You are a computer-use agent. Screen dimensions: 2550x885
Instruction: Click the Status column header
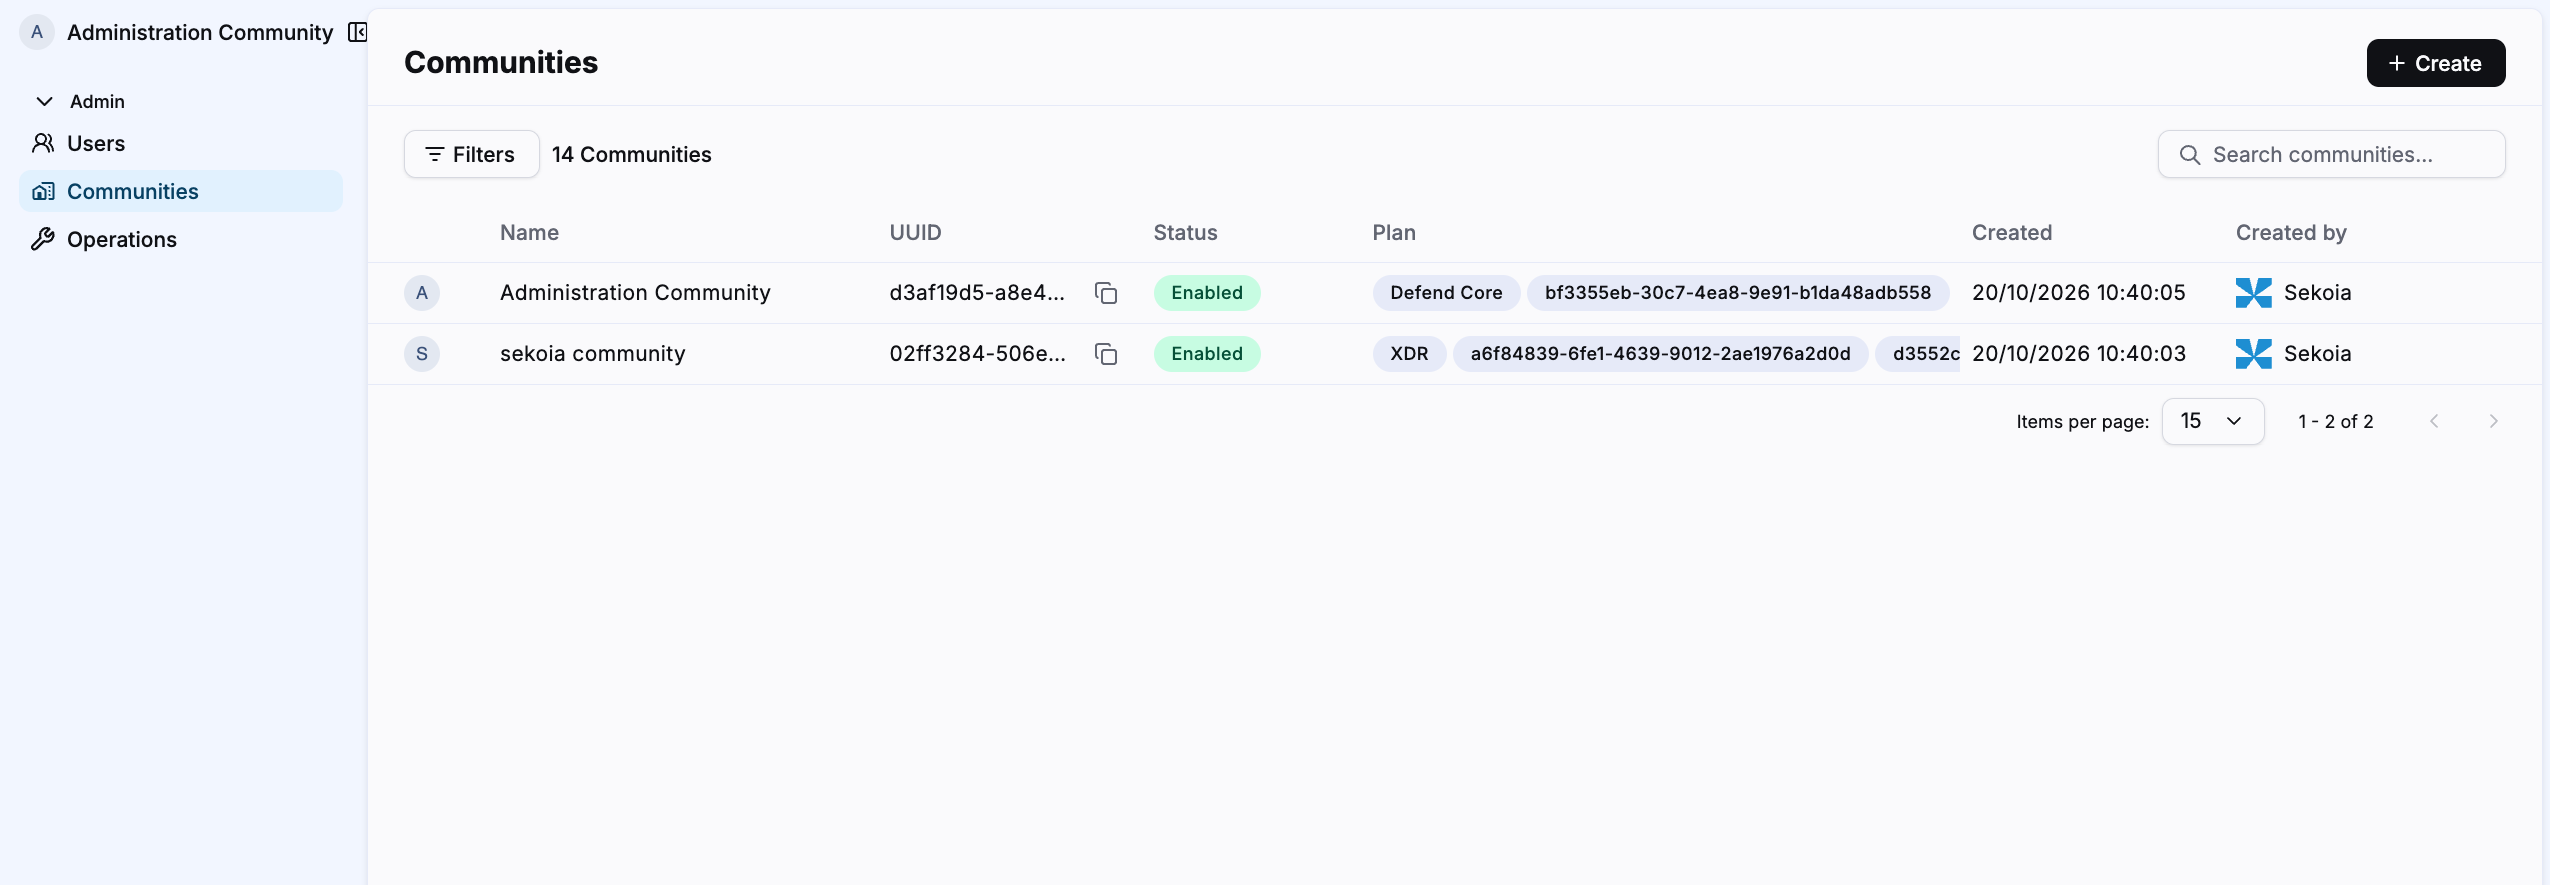[1185, 233]
